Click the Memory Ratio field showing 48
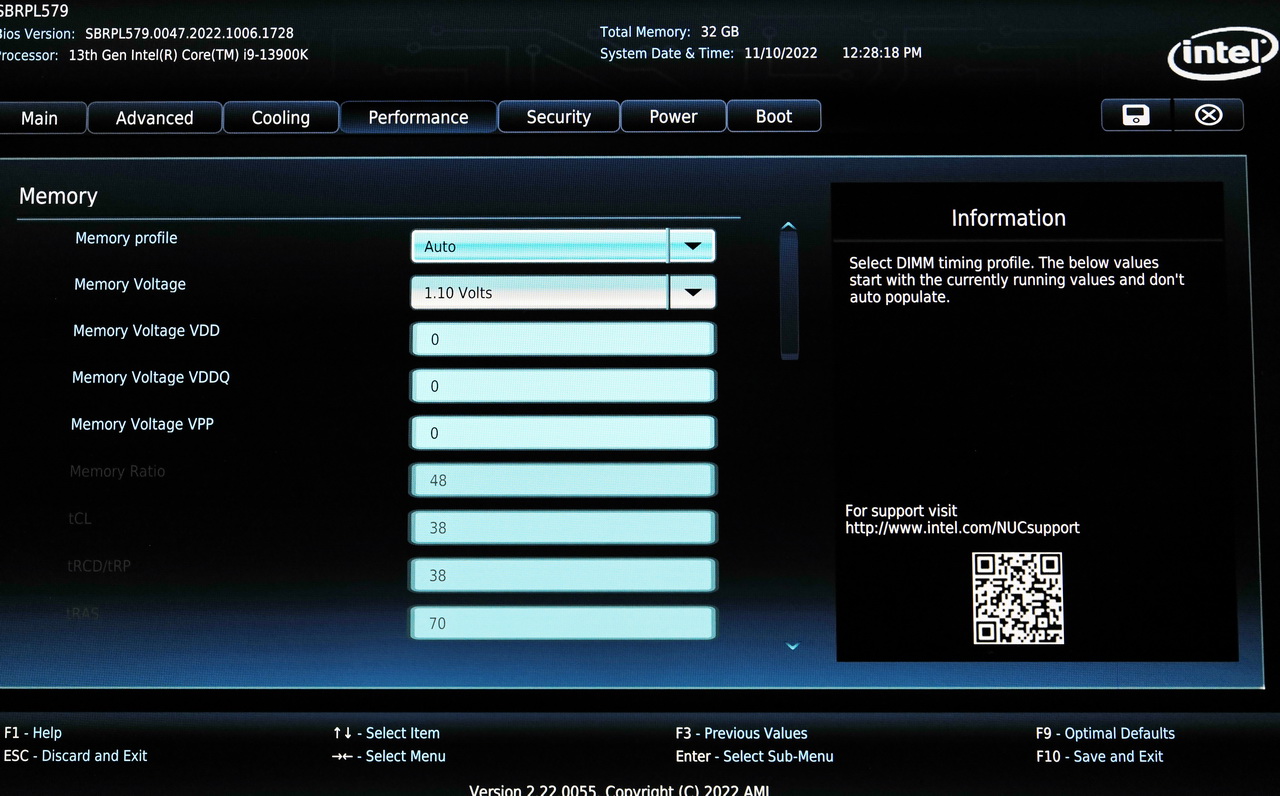The width and height of the screenshot is (1280, 796). [563, 480]
